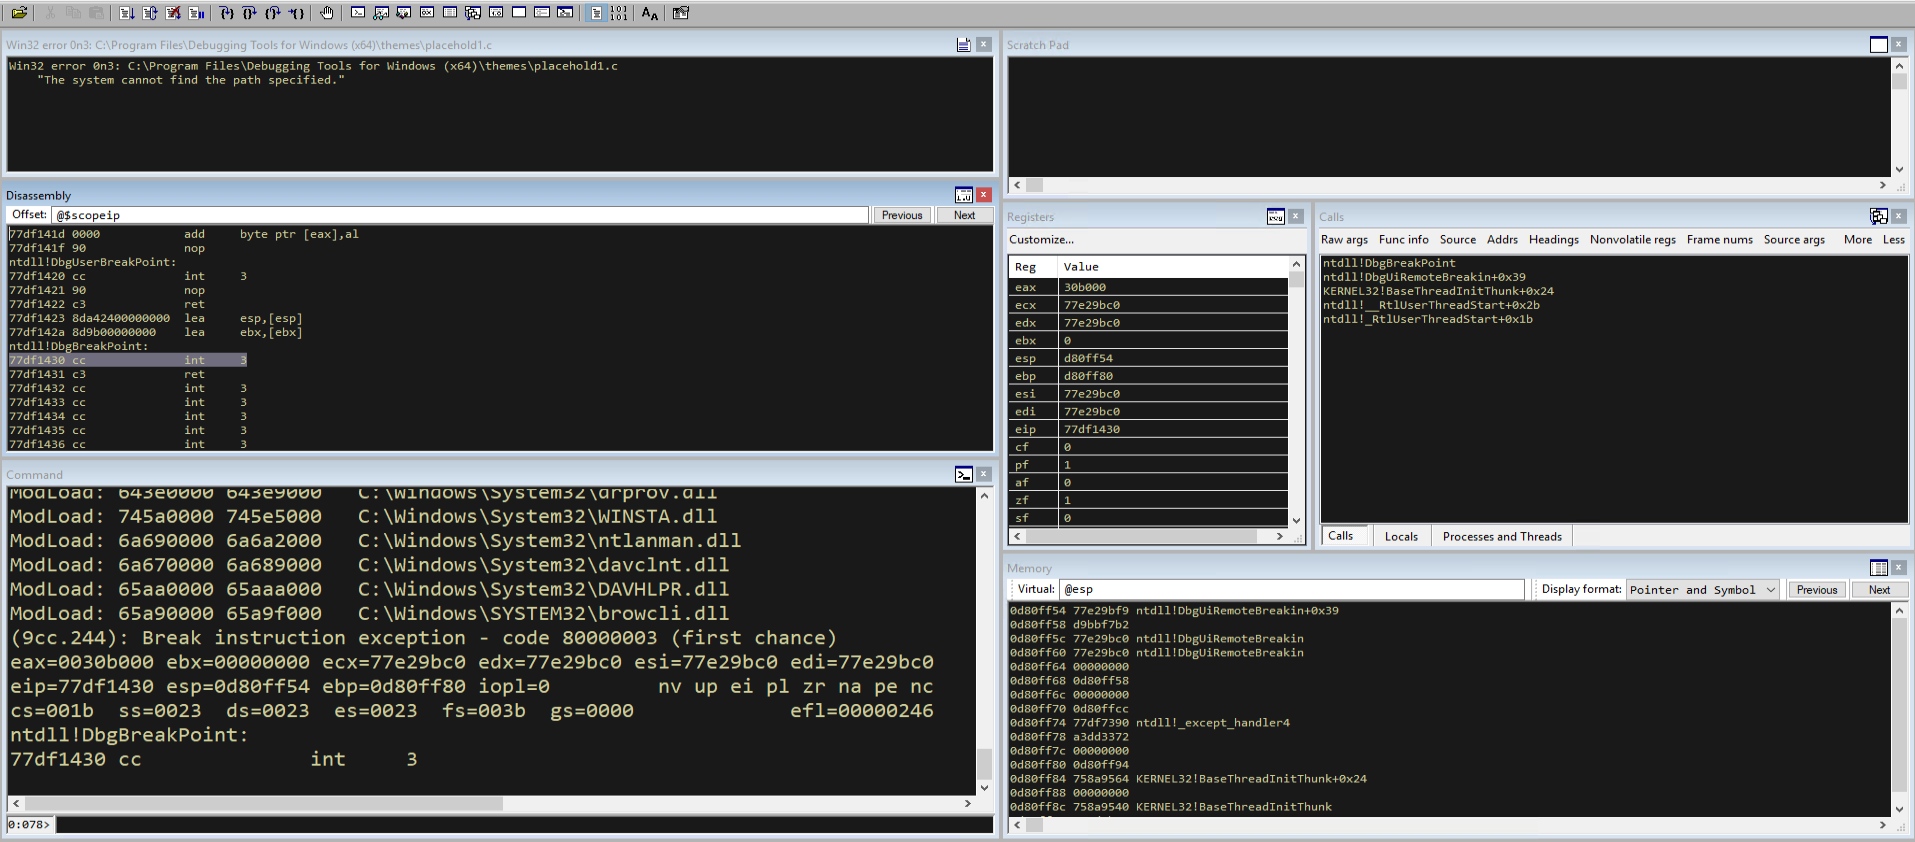Open the Command window from toolbar
Viewport: 1915px width, 842px height.
[358, 13]
